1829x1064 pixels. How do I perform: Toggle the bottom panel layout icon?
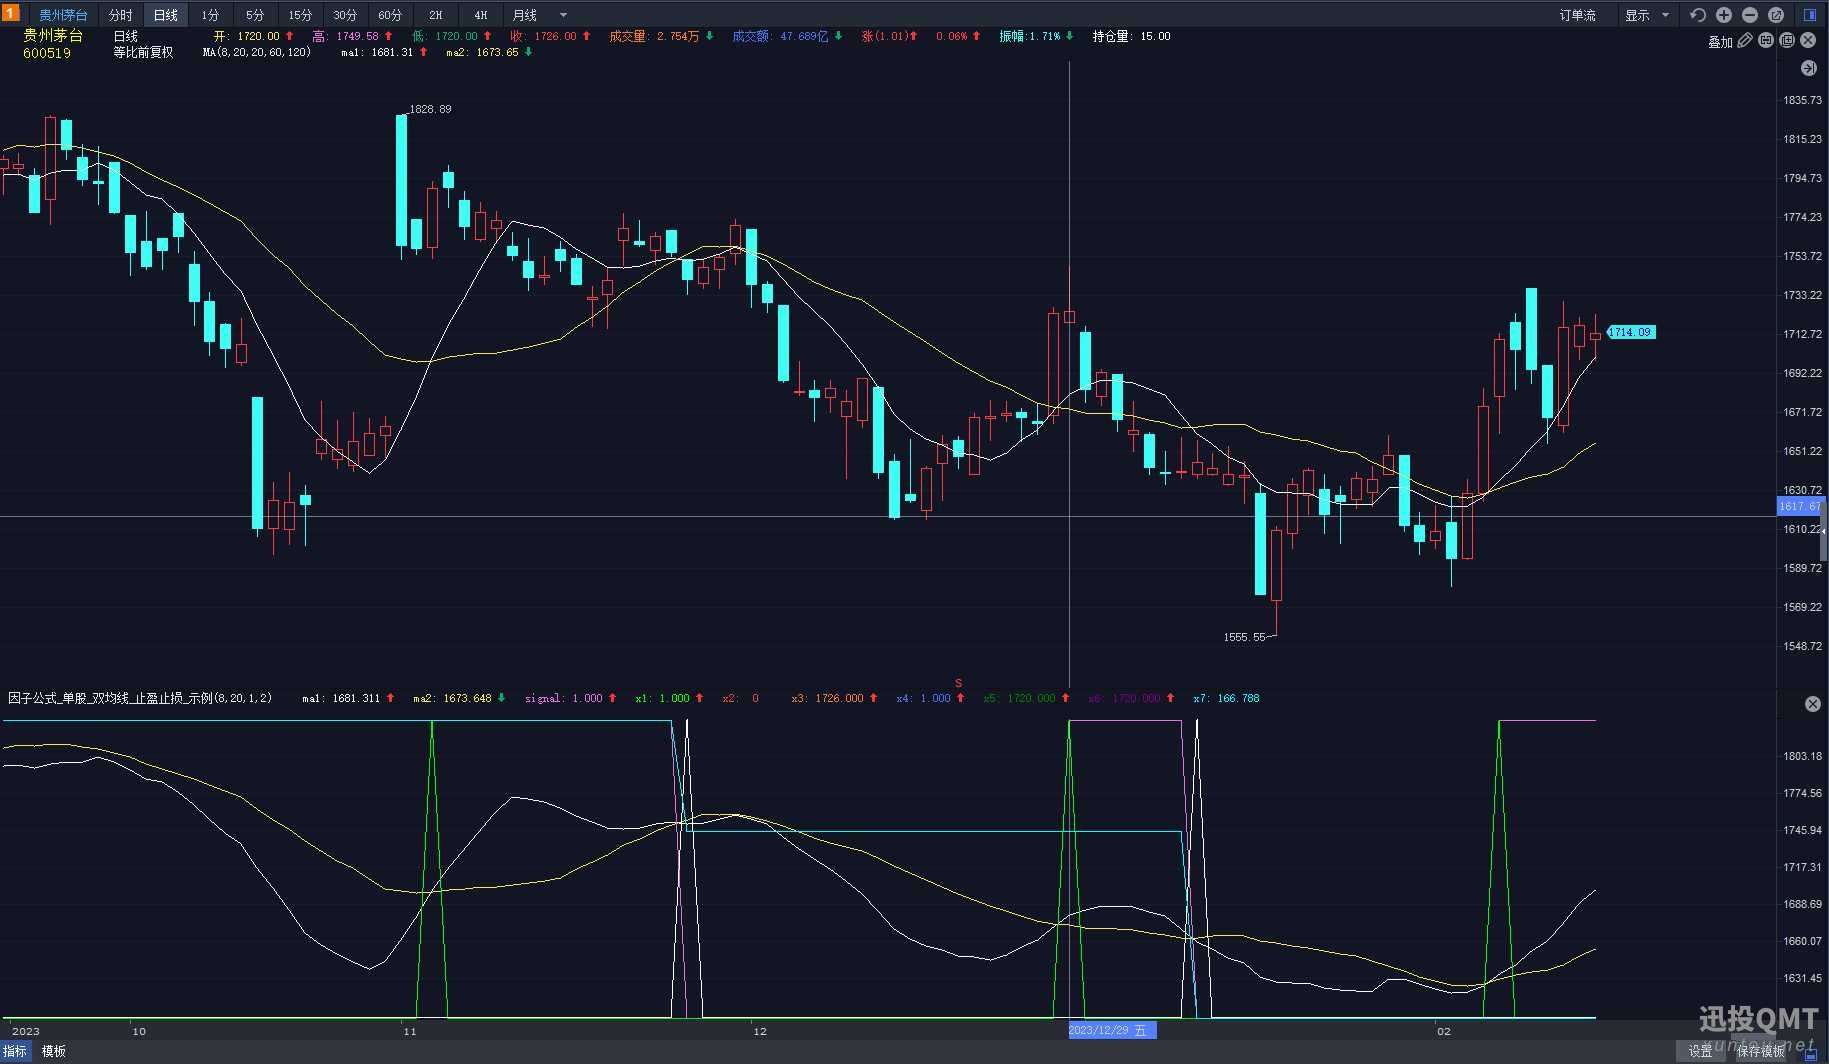1810,1053
